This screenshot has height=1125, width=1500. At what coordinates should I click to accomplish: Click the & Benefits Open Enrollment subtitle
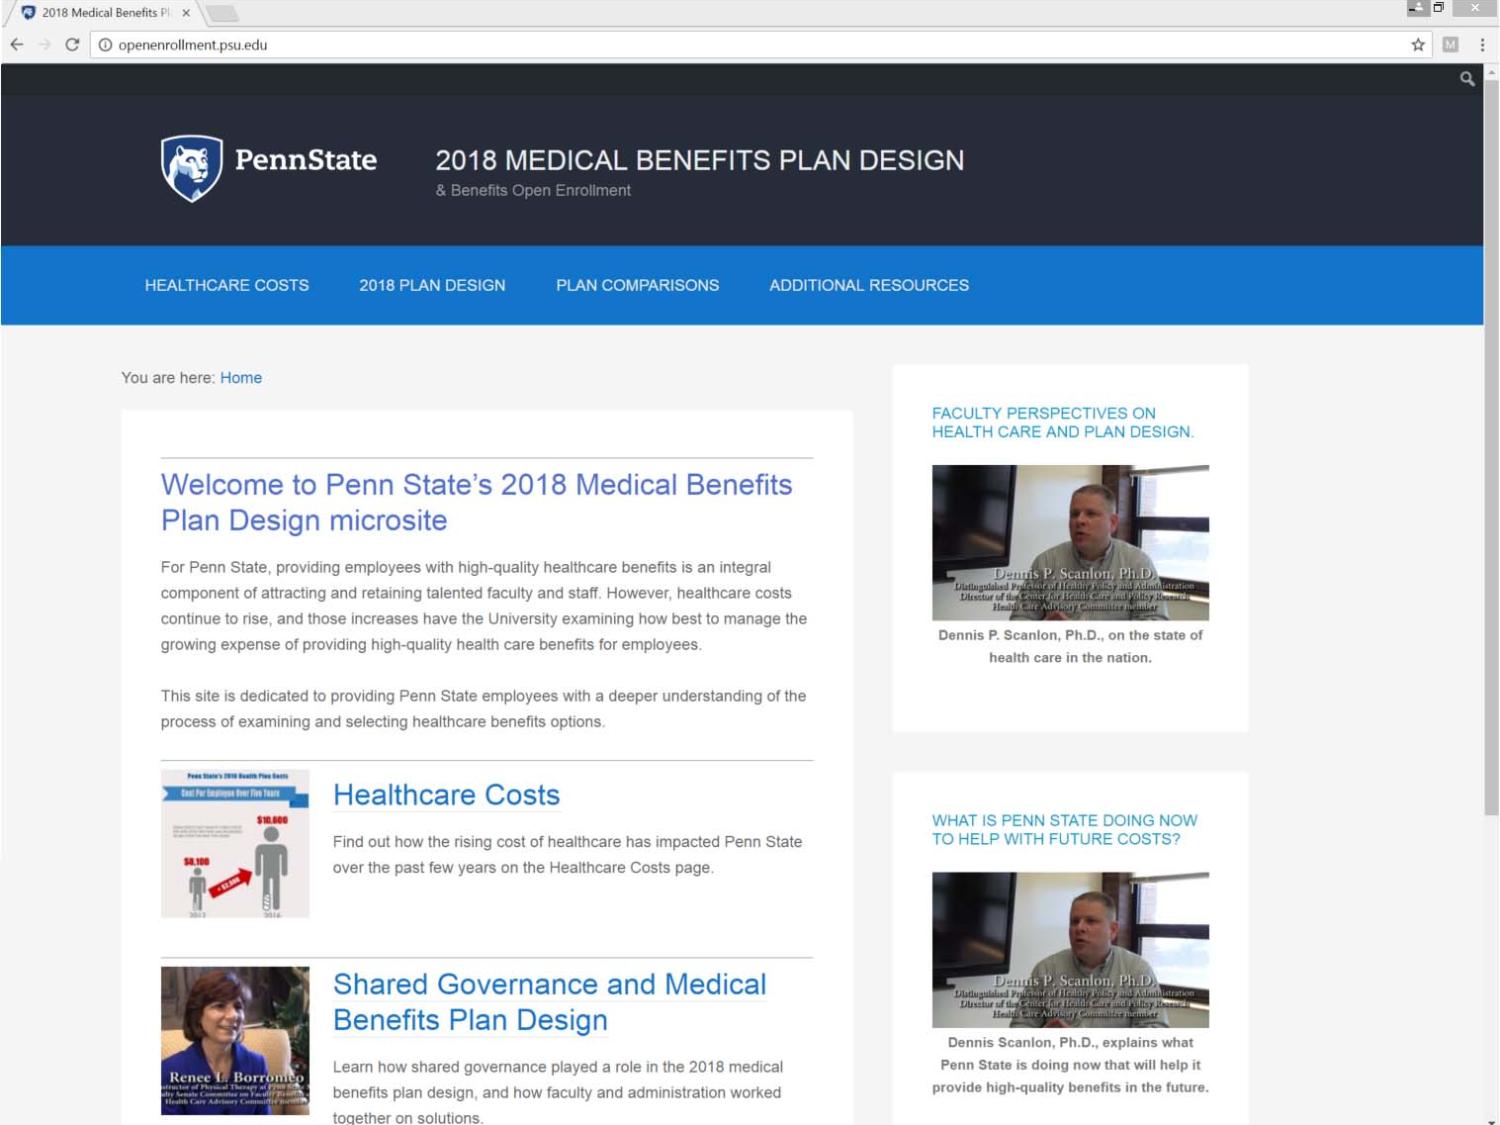533,190
